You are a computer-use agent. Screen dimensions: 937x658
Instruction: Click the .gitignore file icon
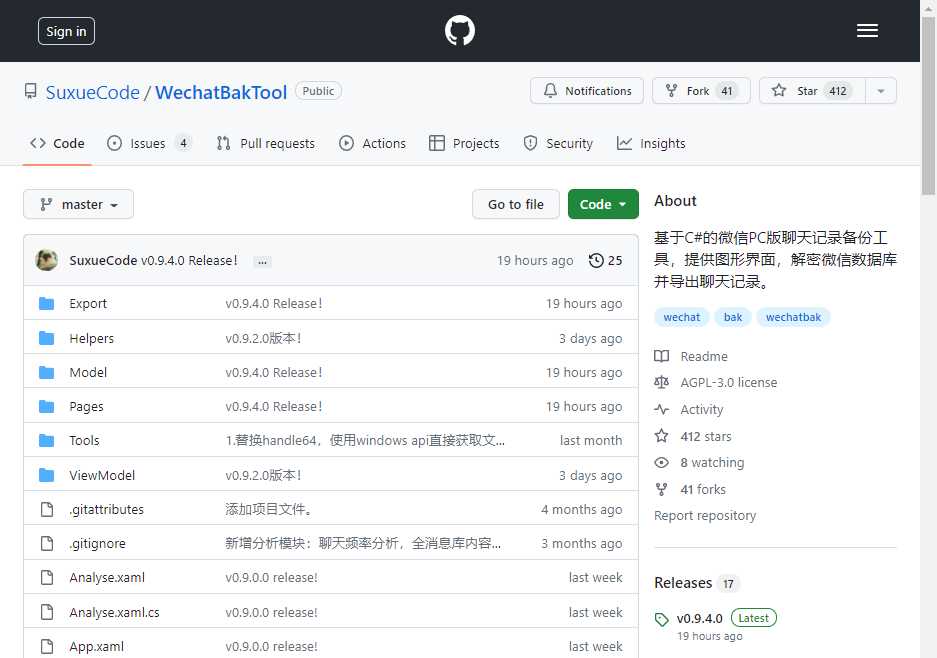click(x=47, y=543)
